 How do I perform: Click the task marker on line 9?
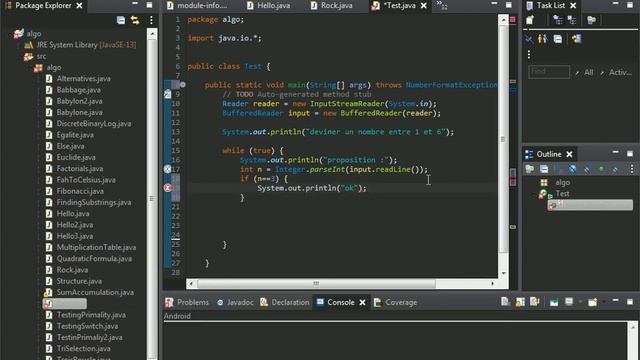click(x=167, y=94)
